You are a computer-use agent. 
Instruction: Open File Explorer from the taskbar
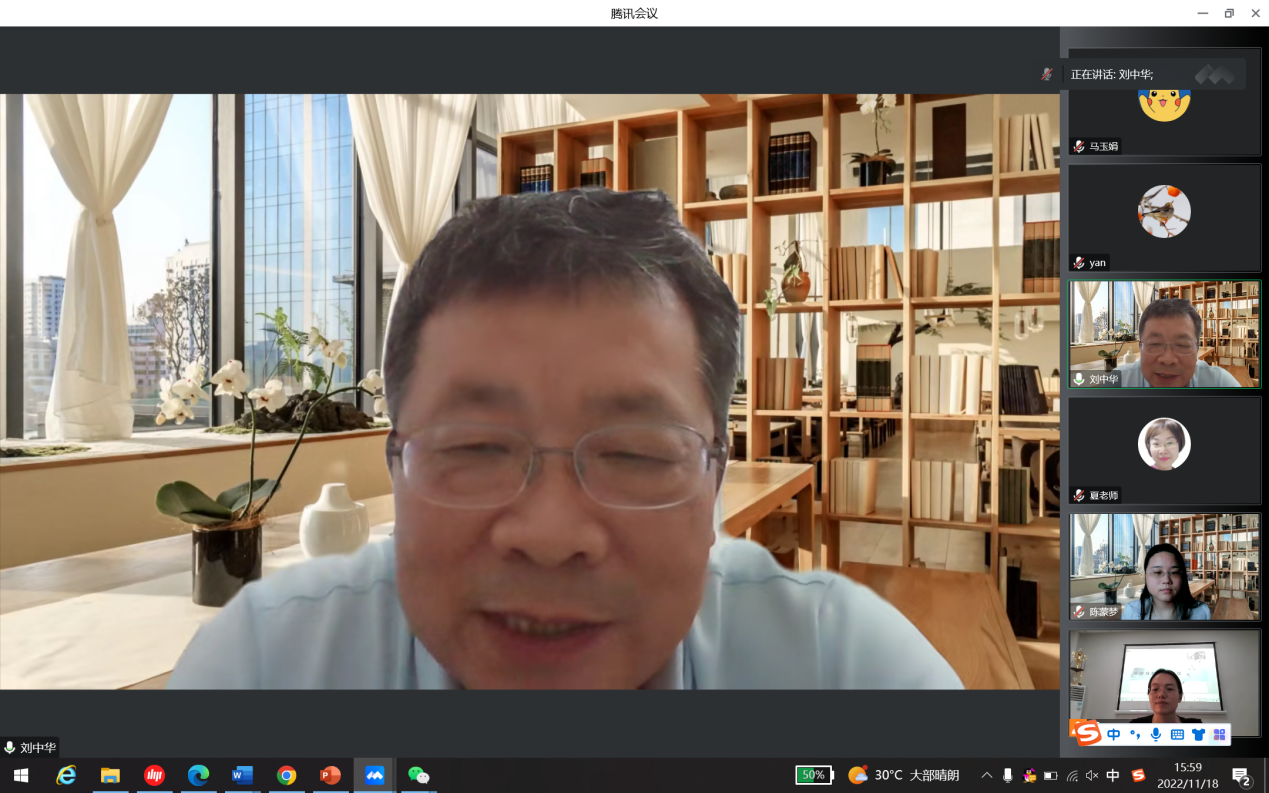(110, 775)
